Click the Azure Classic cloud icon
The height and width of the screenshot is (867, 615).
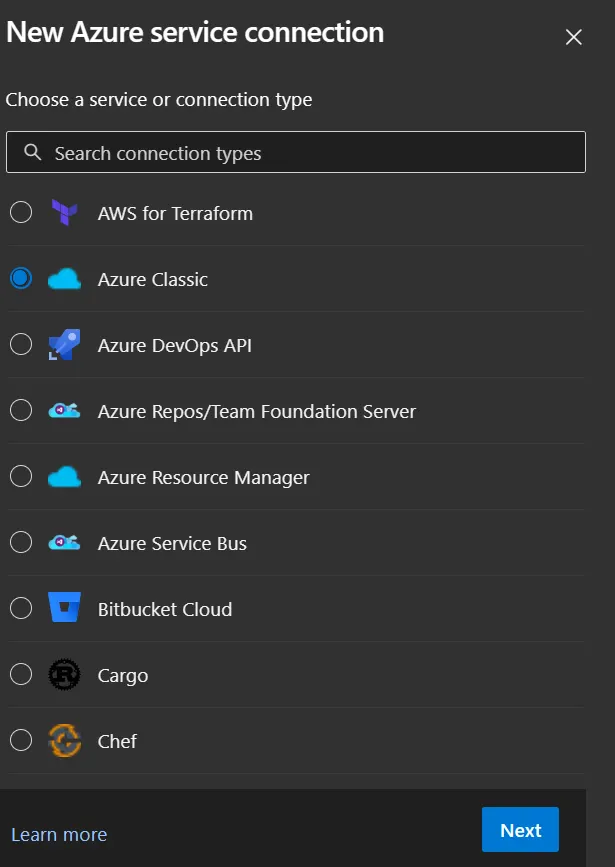64,279
